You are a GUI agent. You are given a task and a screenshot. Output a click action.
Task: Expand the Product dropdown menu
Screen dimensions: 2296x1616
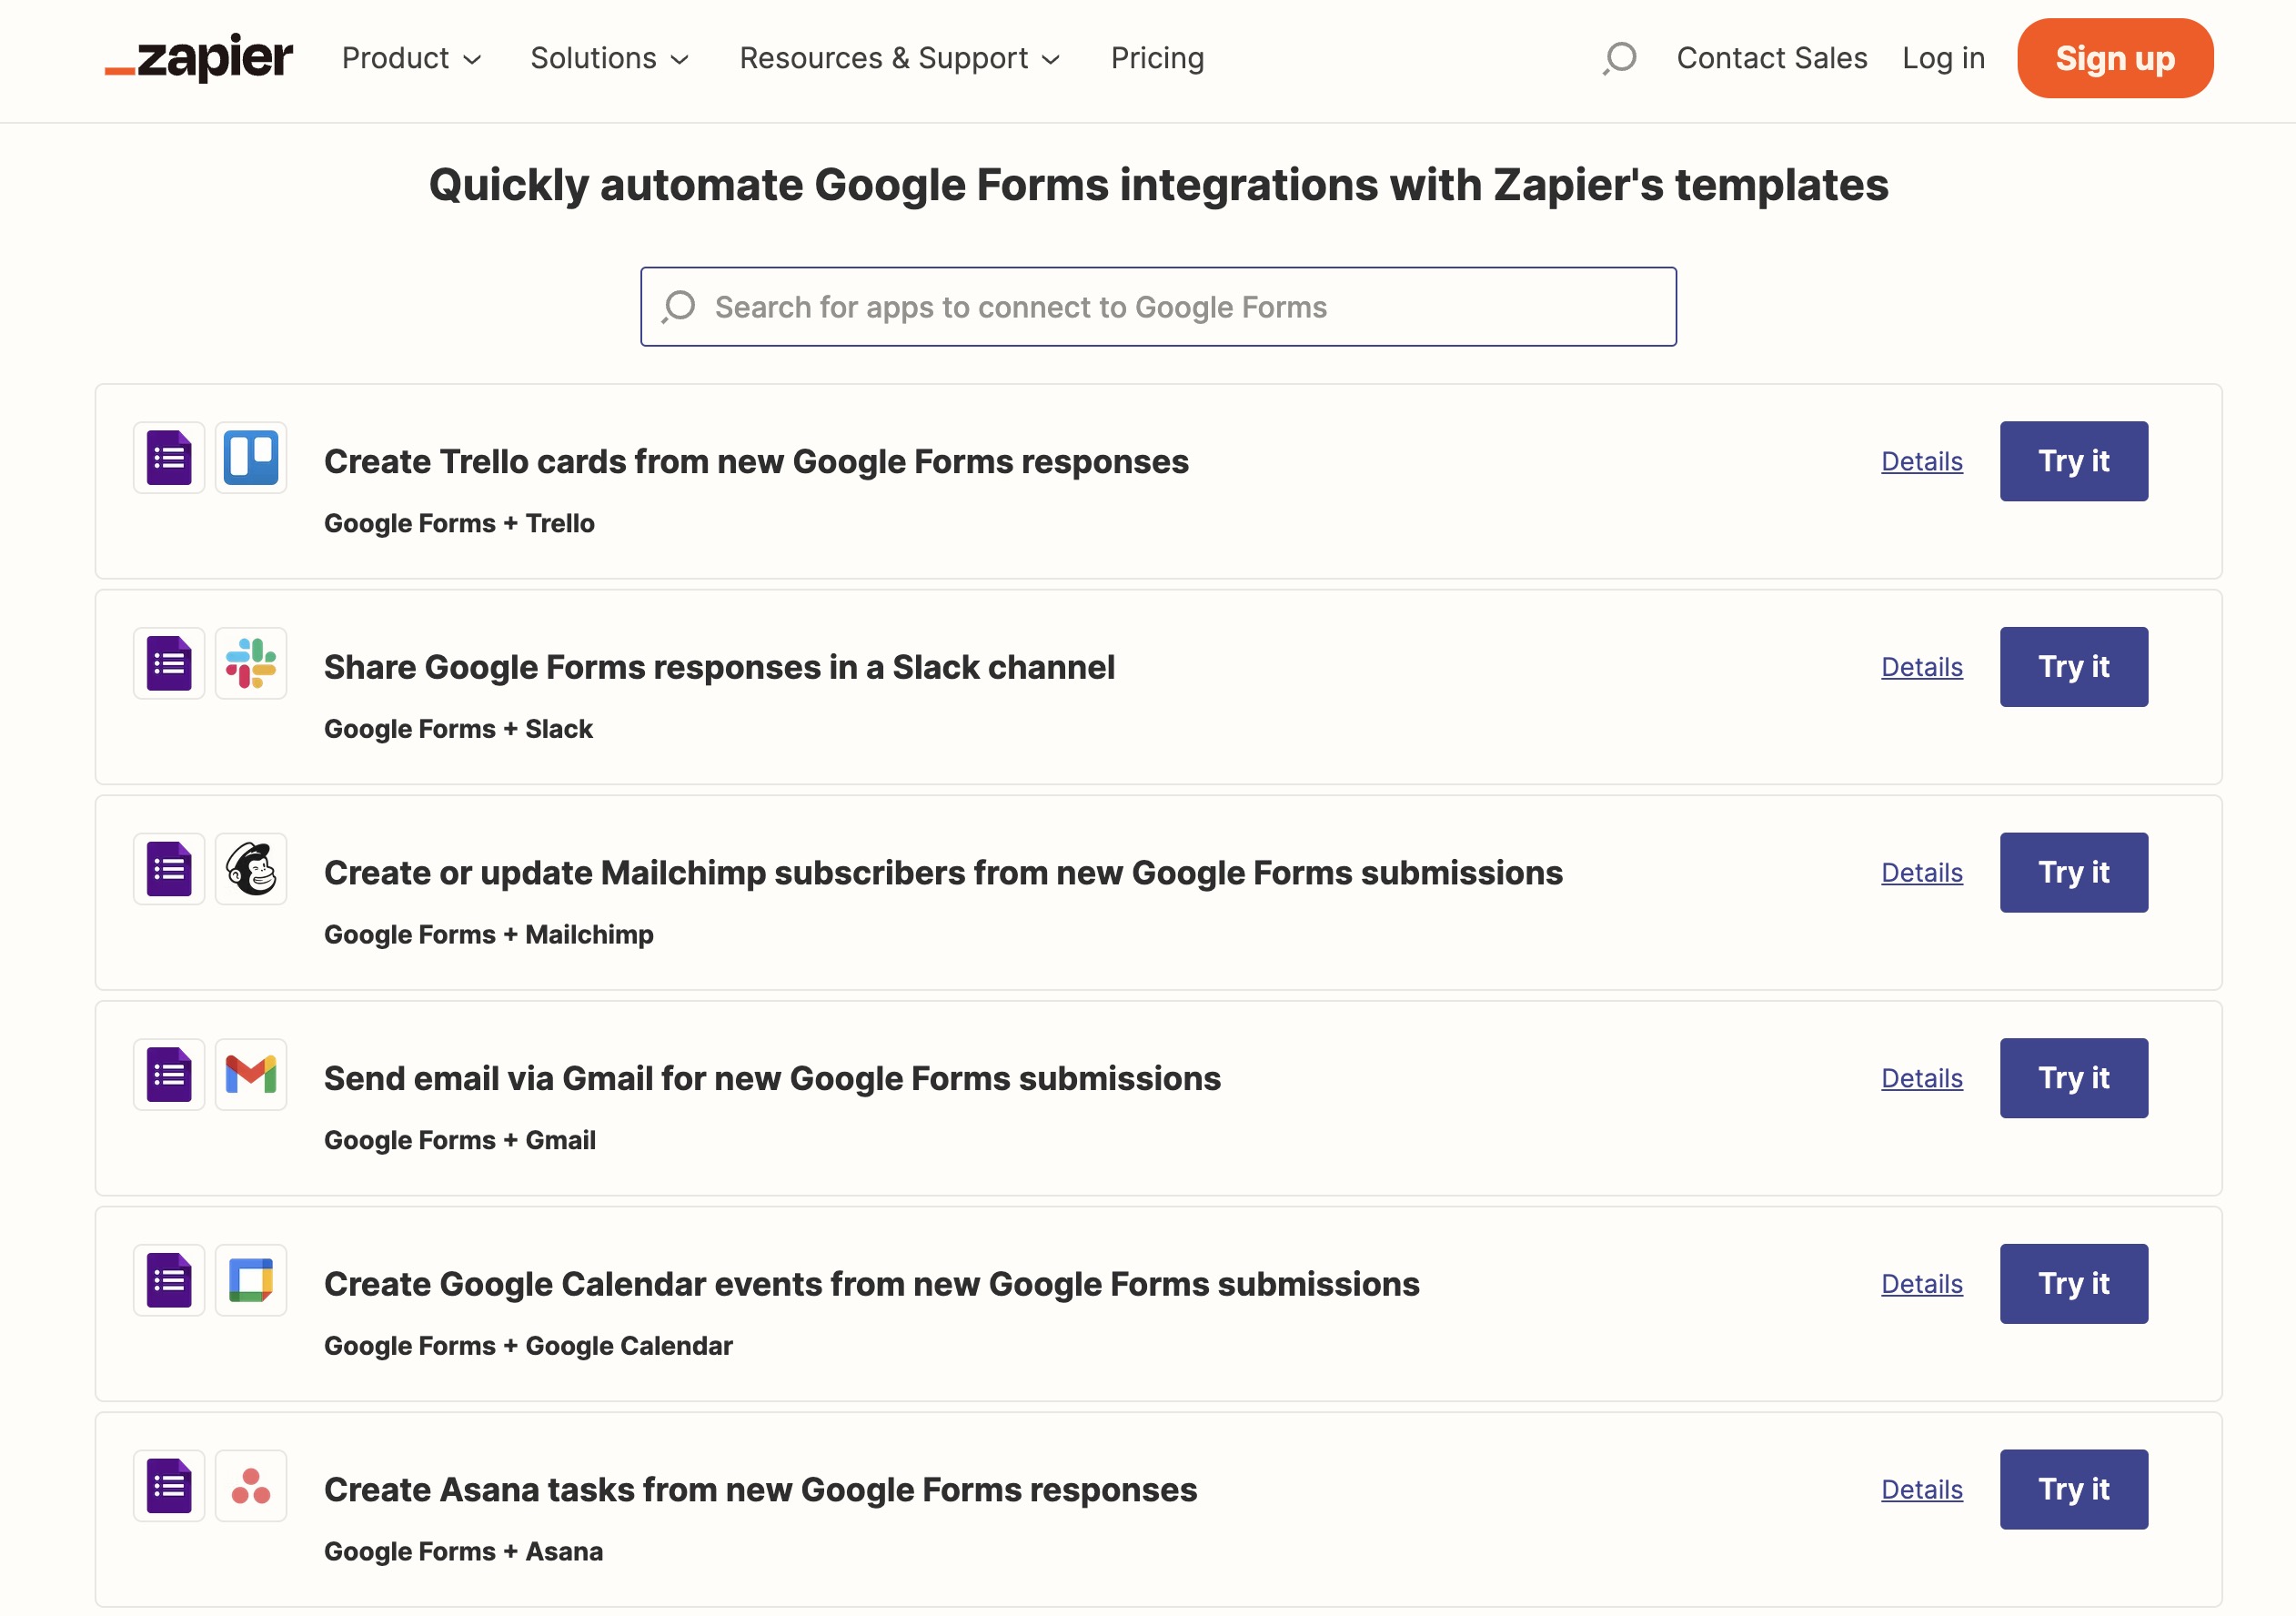(411, 58)
